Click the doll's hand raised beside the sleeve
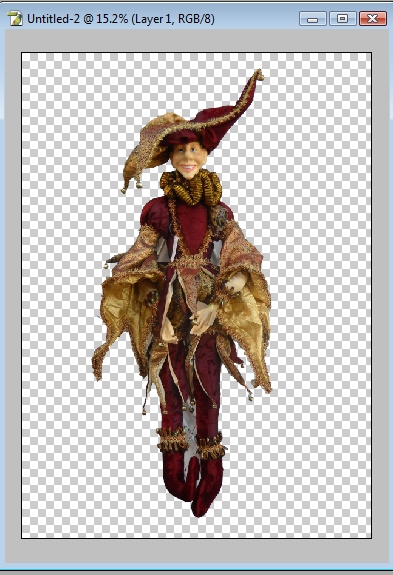The height and width of the screenshot is (575, 393). tap(236, 282)
